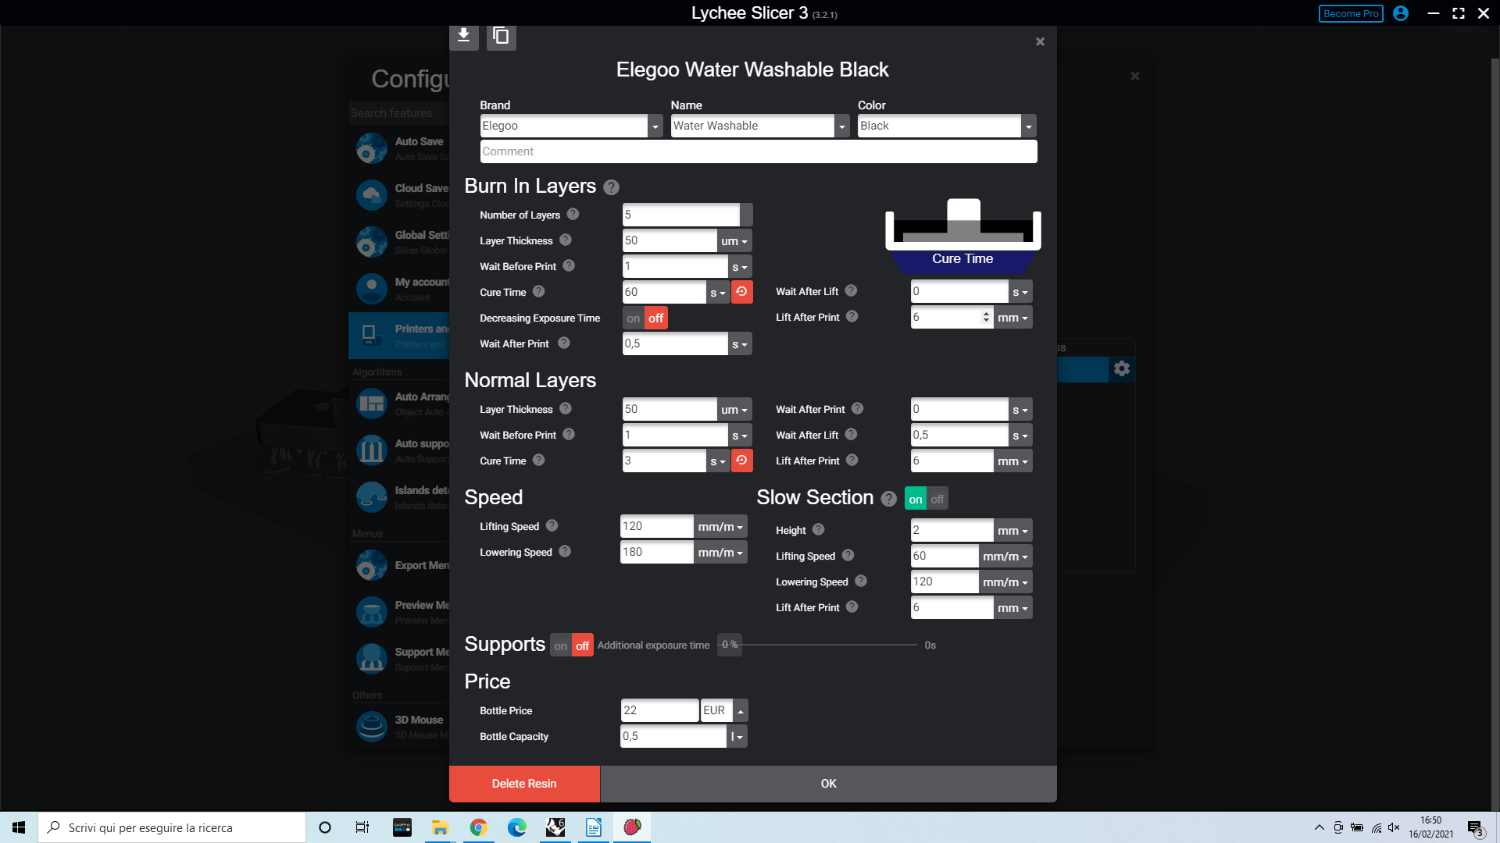Open My account in Configuration list
The width and height of the screenshot is (1500, 843).
(x=399, y=289)
